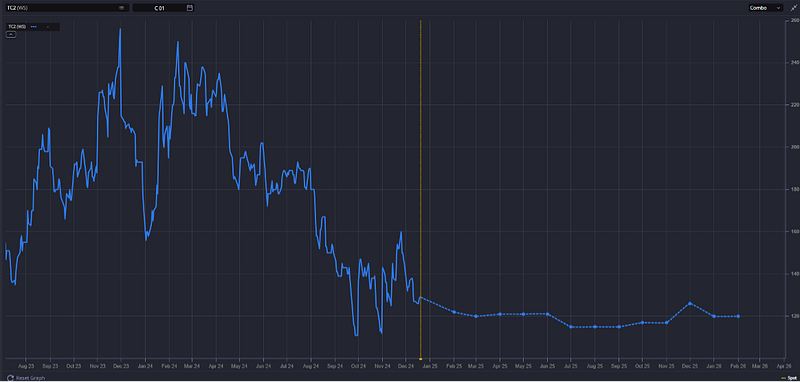The width and height of the screenshot is (800, 382).
Task: Click the yellow spot marker on time axis
Action: coord(420,359)
